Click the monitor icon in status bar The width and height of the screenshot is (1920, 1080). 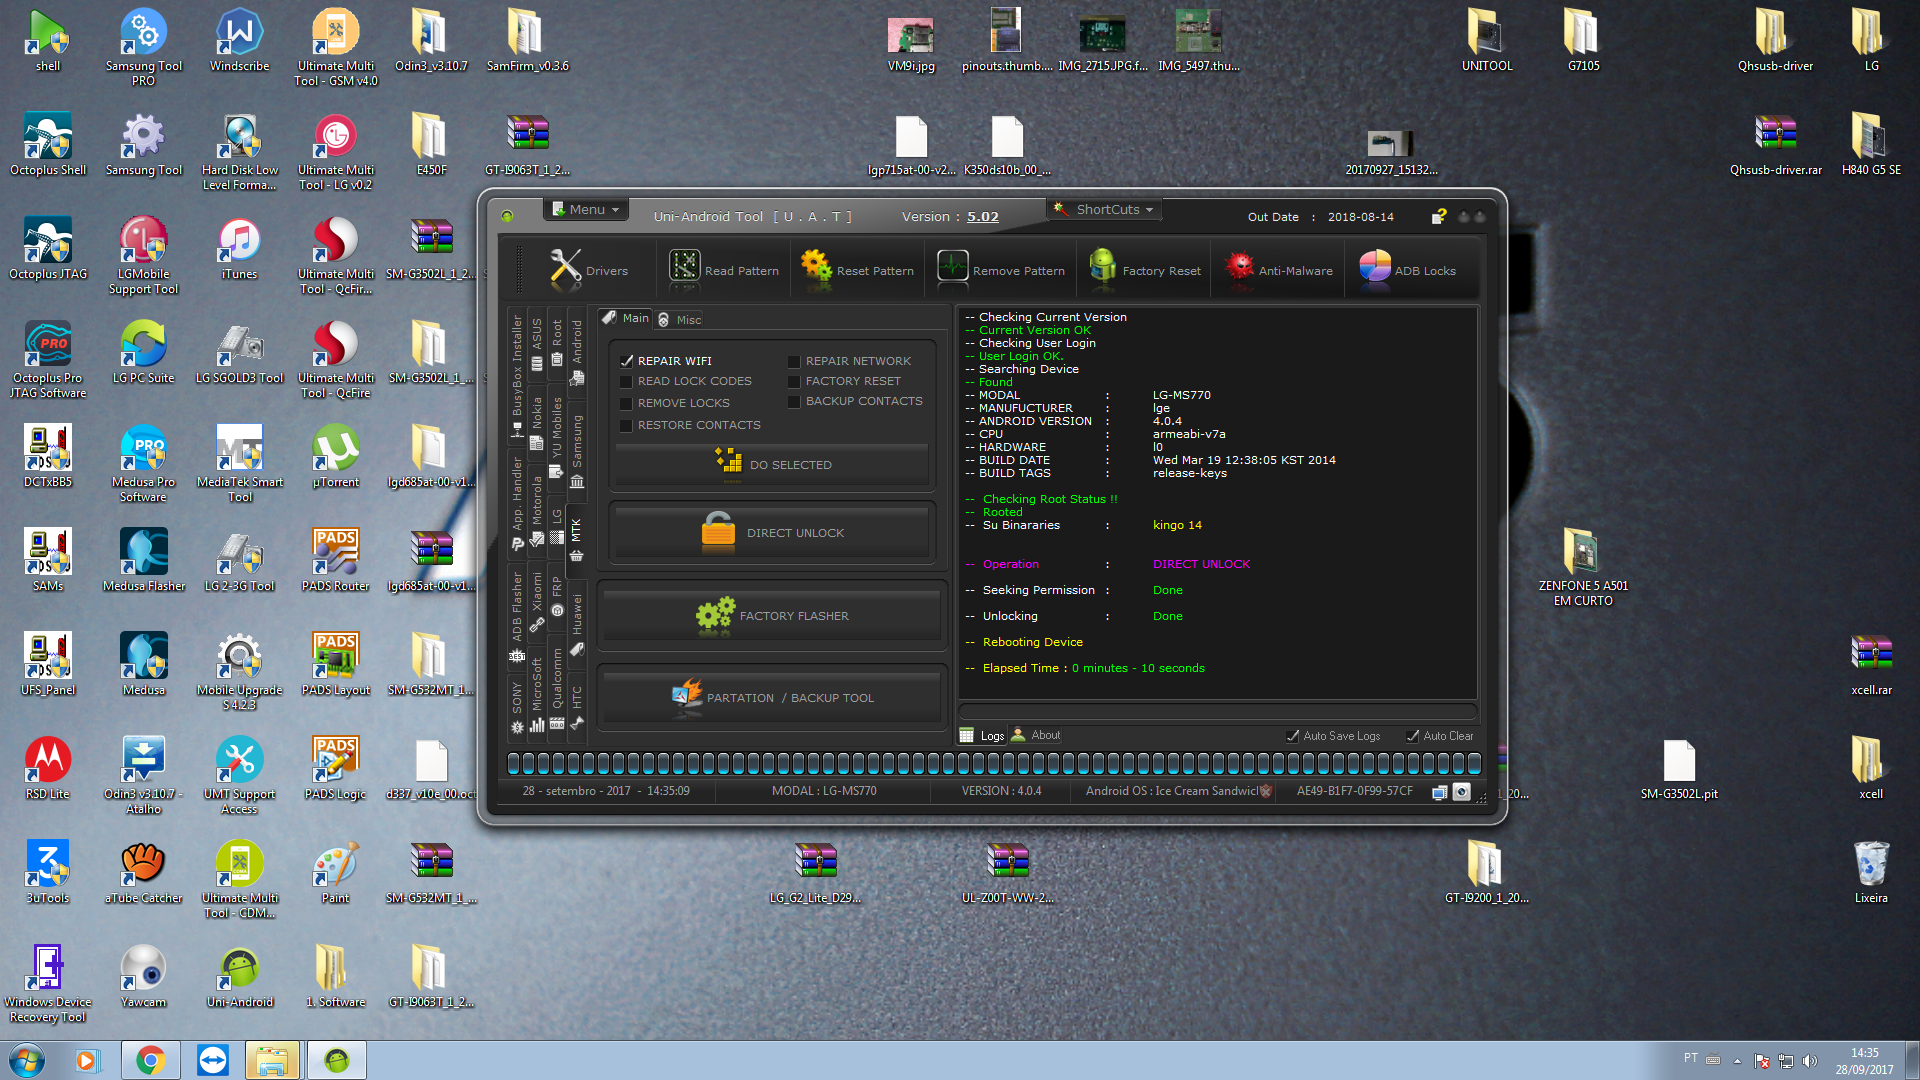point(1439,792)
